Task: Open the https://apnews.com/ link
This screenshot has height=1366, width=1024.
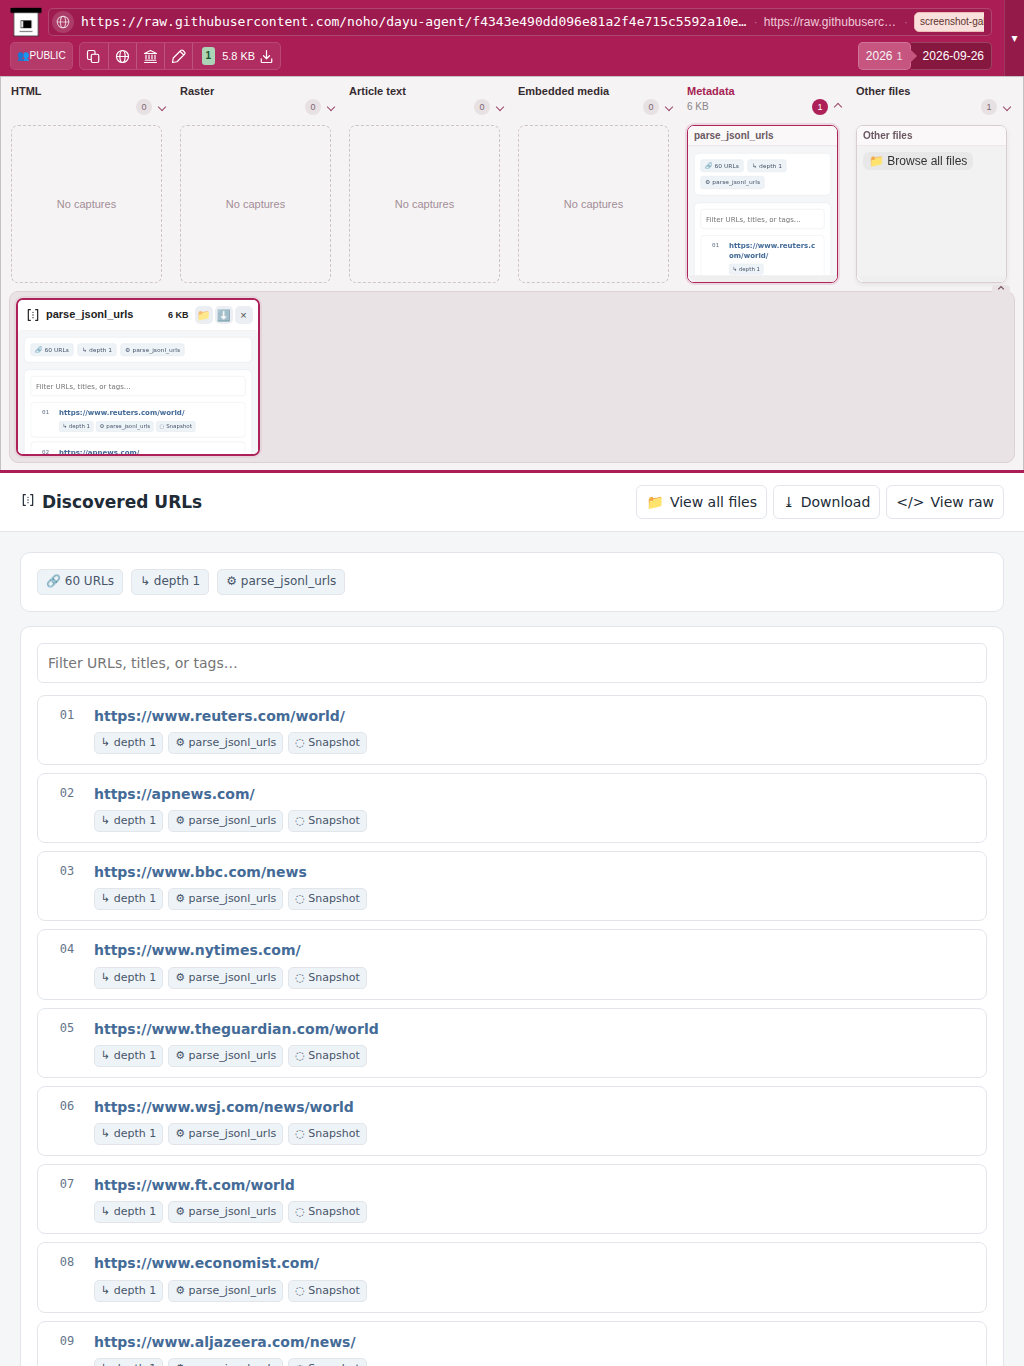Action: [174, 794]
